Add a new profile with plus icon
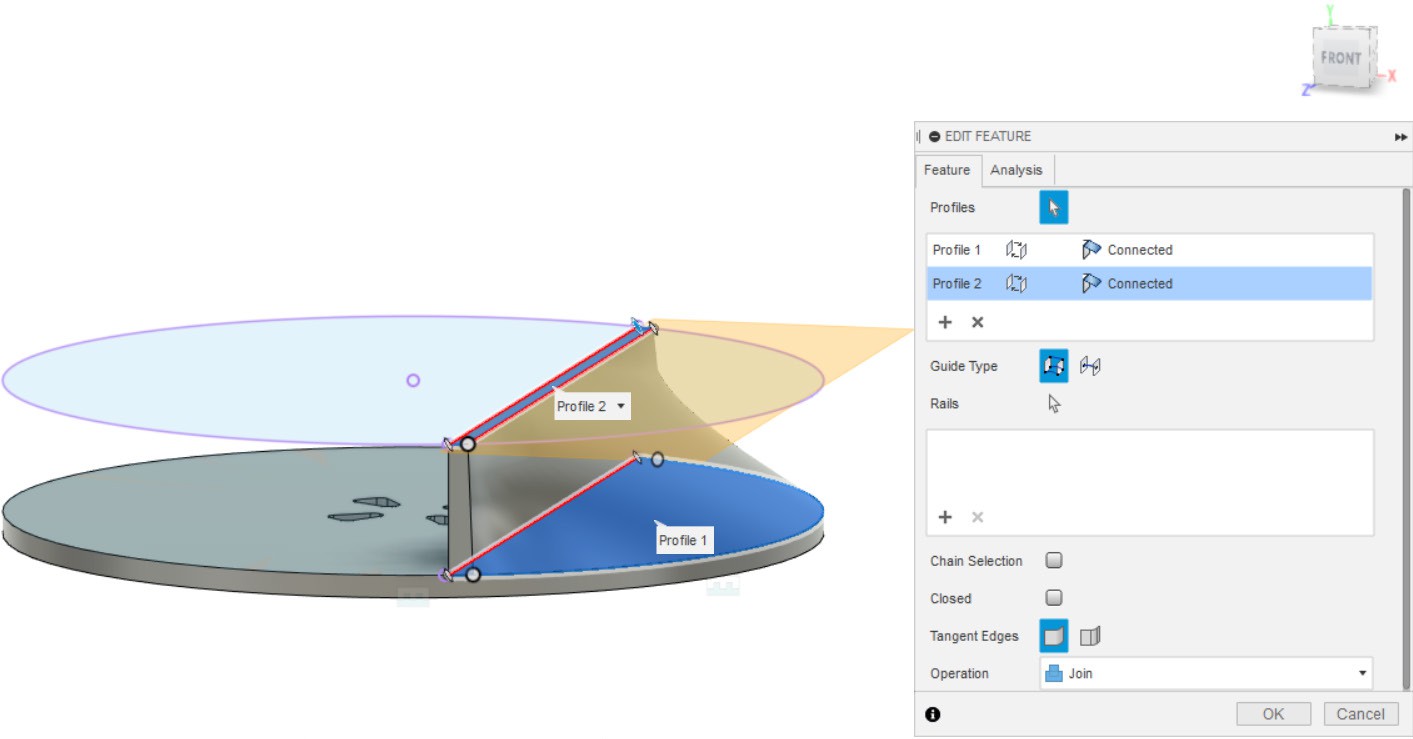The height and width of the screenshot is (739, 1413). (x=945, y=322)
